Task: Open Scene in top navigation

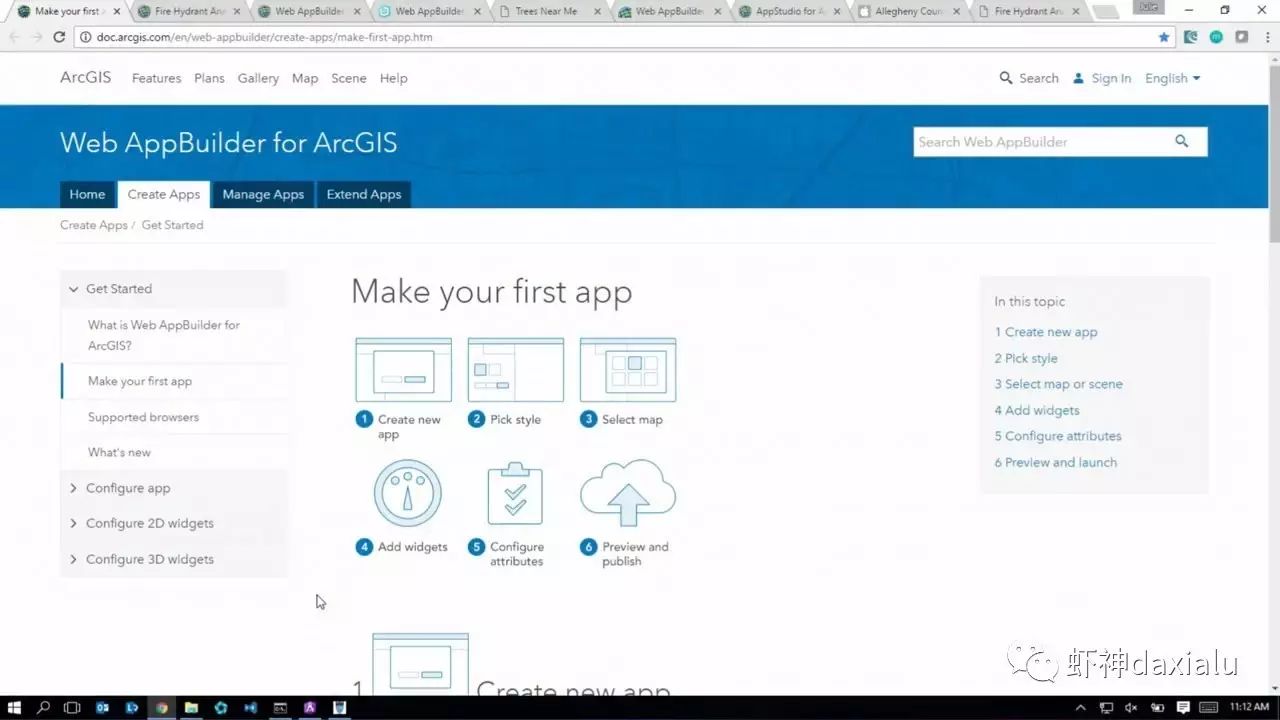Action: (349, 78)
